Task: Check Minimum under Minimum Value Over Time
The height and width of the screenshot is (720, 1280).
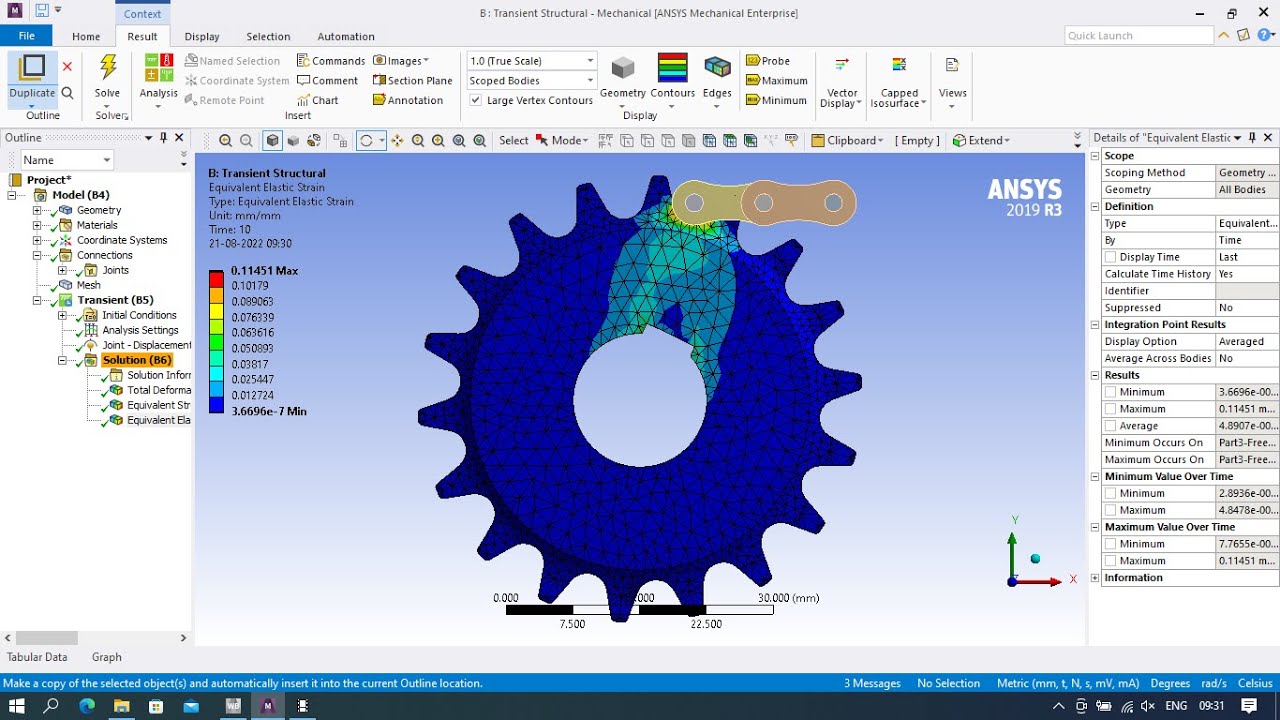Action: click(x=1111, y=493)
